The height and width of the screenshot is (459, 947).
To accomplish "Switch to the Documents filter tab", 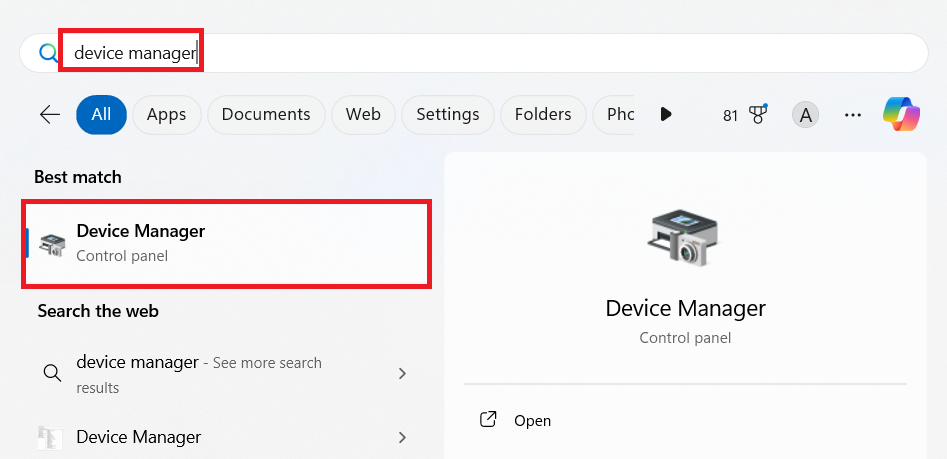I will pos(265,114).
